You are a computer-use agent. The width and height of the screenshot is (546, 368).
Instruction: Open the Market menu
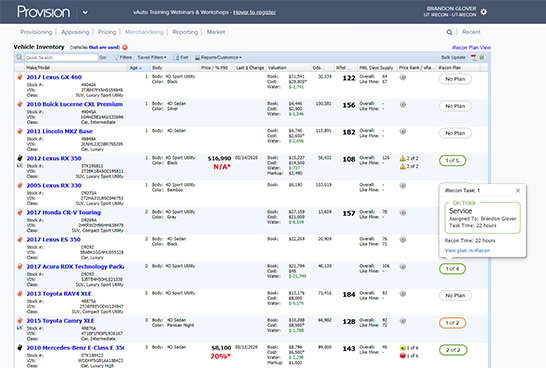tap(216, 32)
